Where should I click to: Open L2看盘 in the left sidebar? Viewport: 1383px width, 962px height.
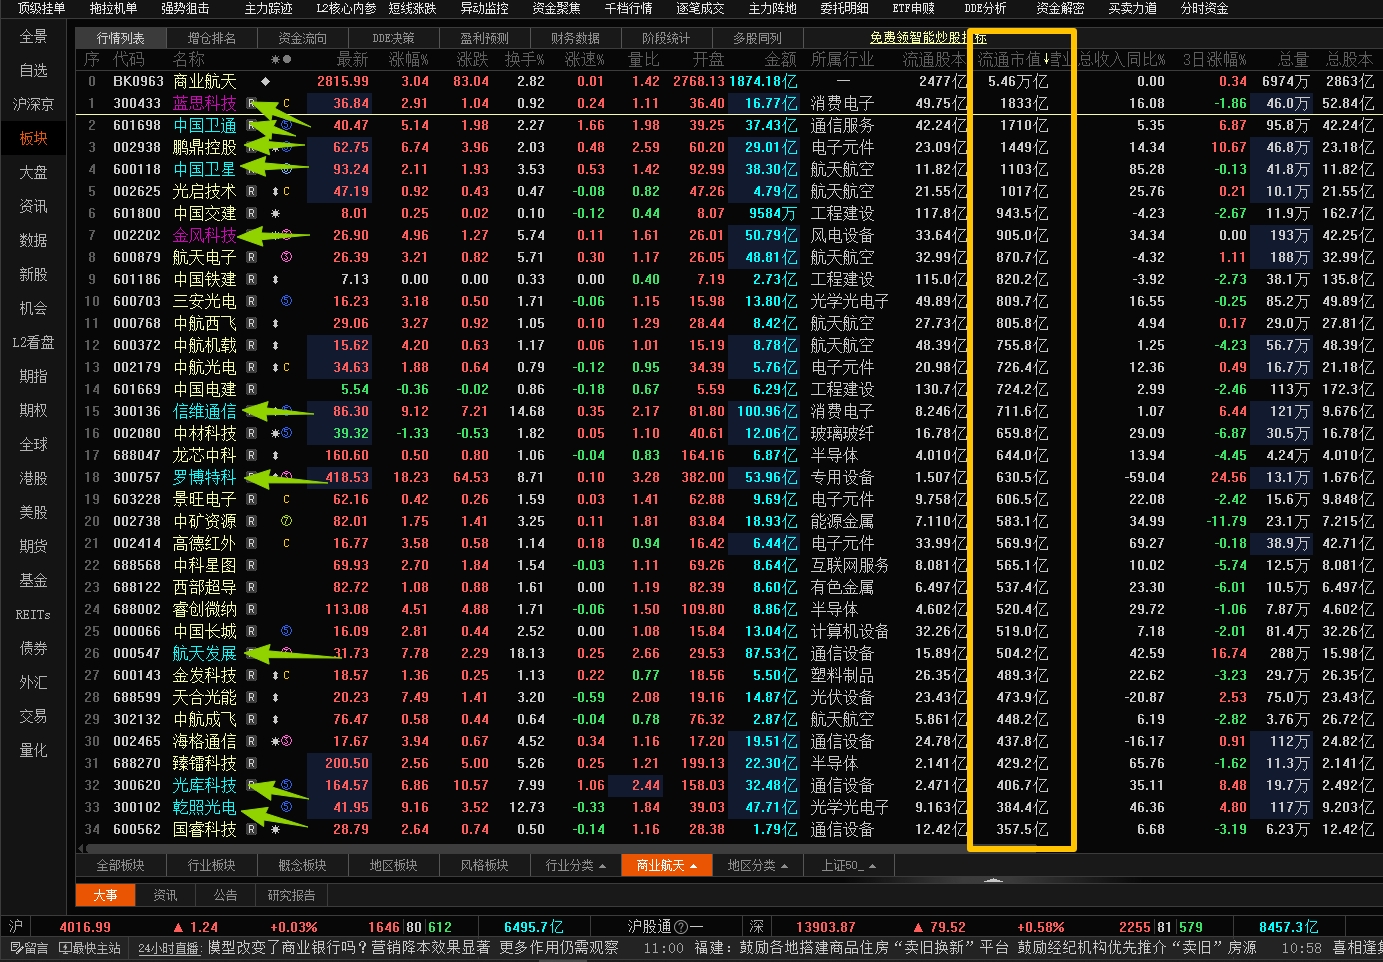33,342
